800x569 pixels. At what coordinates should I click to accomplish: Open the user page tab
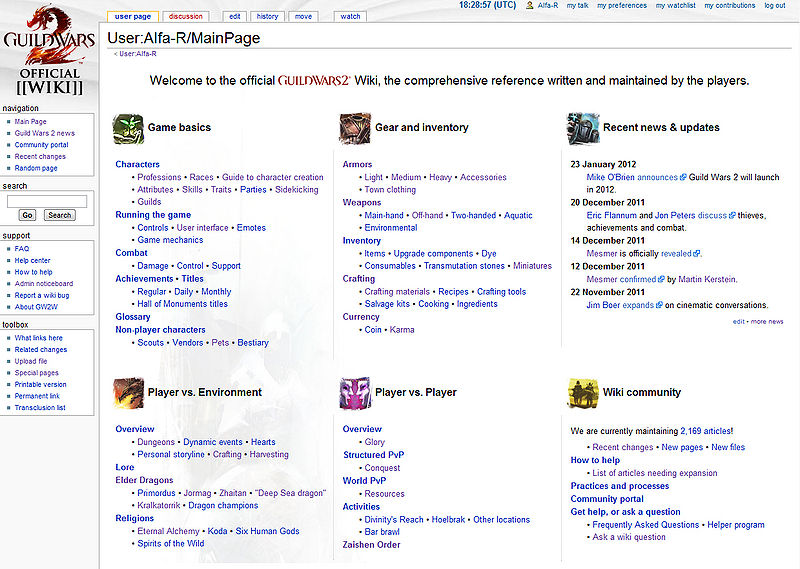click(133, 16)
